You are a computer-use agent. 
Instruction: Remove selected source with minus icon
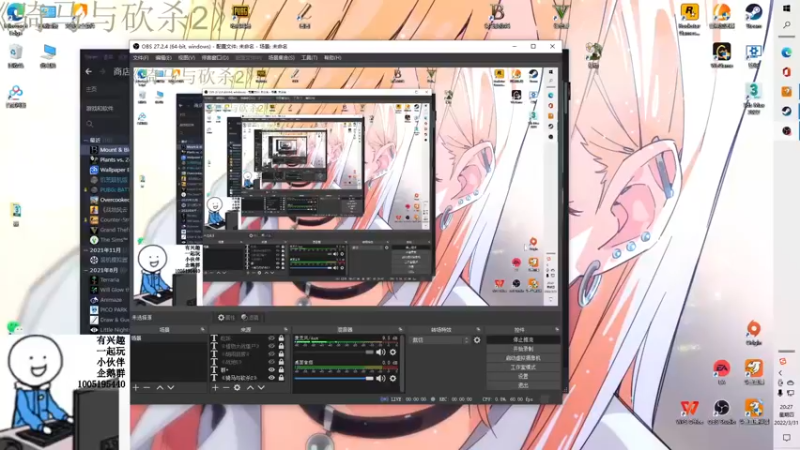(x=226, y=388)
